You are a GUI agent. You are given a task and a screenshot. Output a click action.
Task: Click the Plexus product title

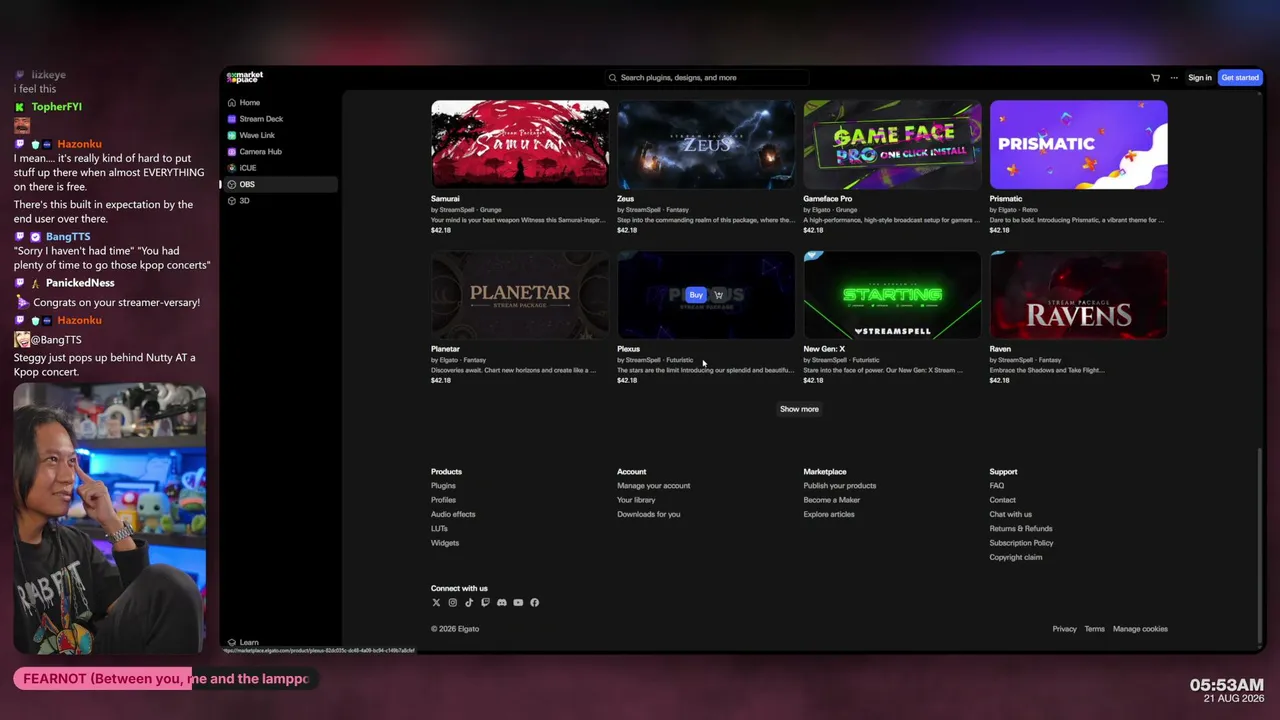[x=628, y=349]
